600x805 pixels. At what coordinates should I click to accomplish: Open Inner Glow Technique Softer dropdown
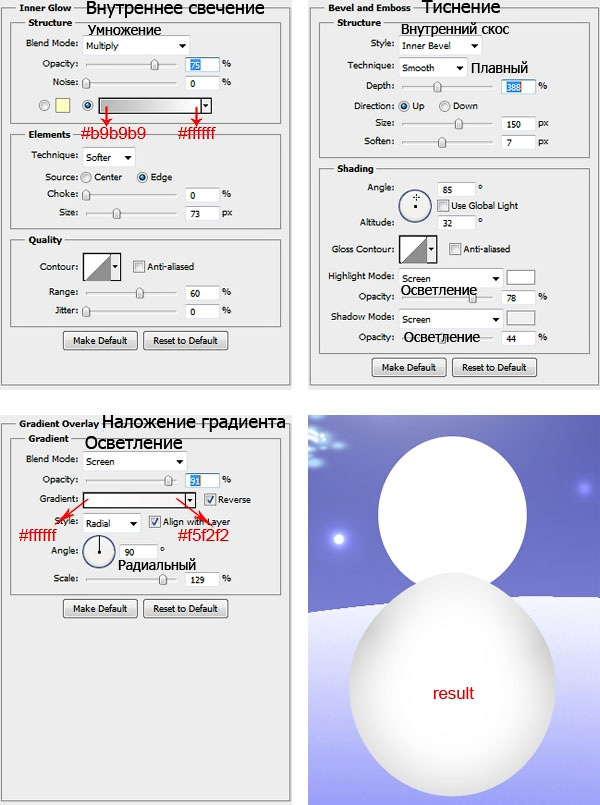pos(109,157)
